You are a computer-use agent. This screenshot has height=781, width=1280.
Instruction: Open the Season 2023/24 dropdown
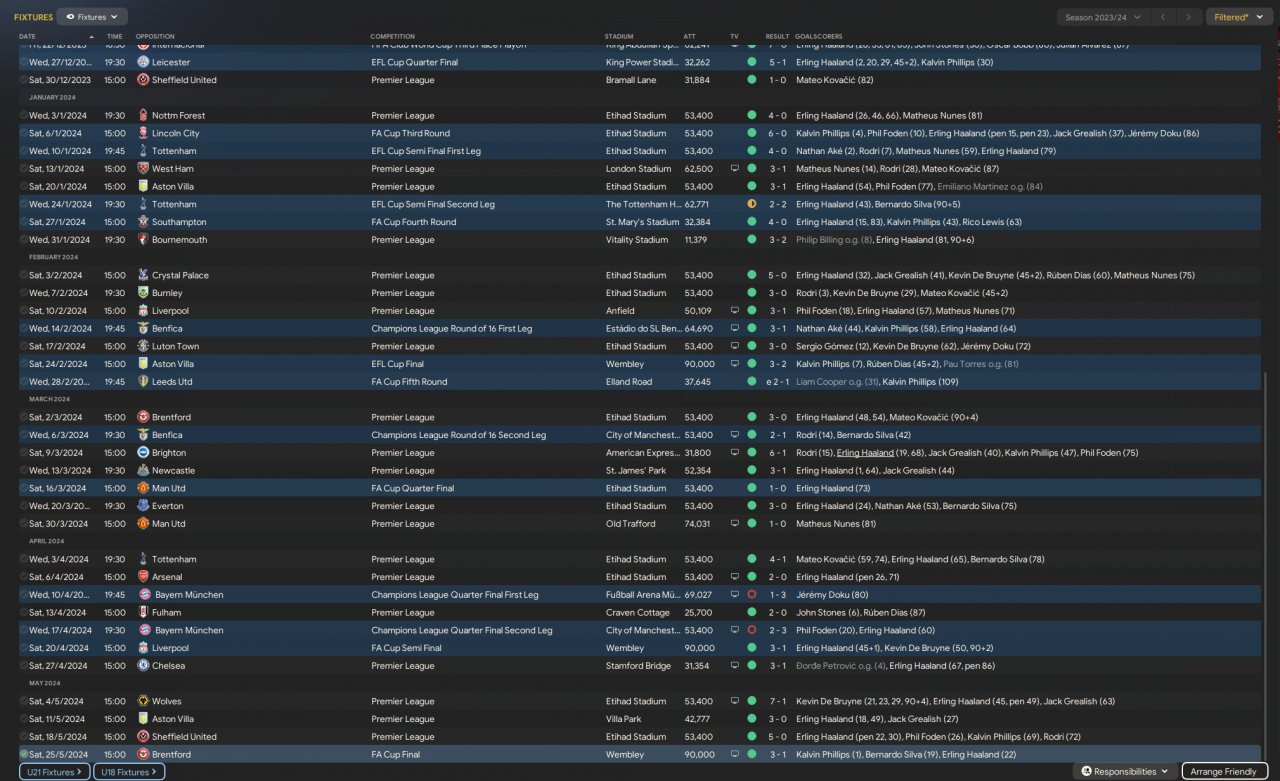tap(1102, 17)
